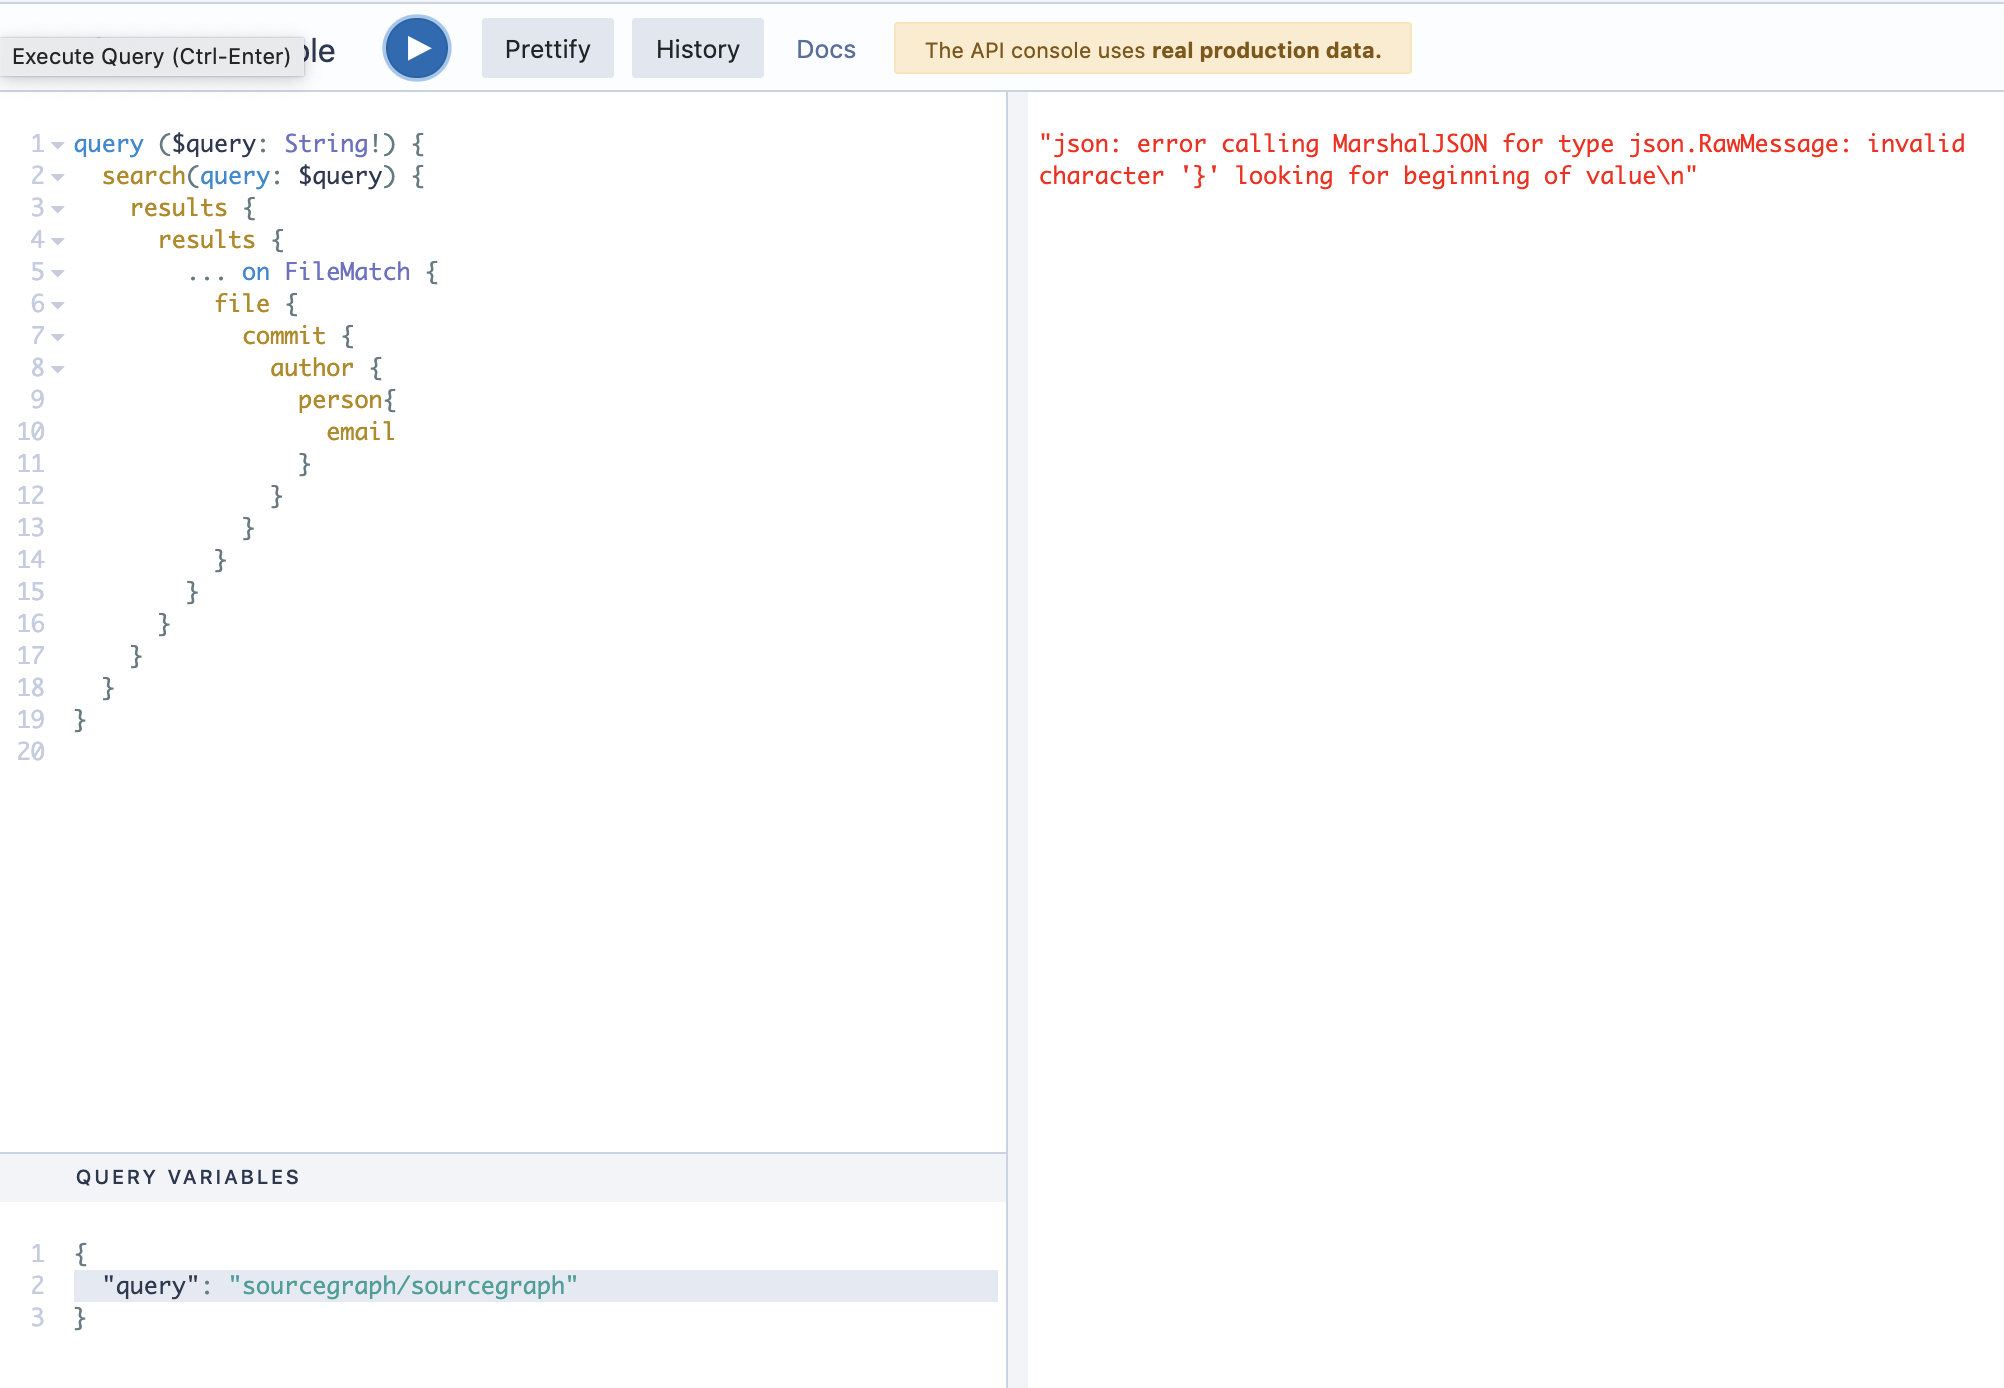This screenshot has height=1388, width=2004.
Task: Collapse the FileMatch fragment on line 5
Action: (58, 273)
